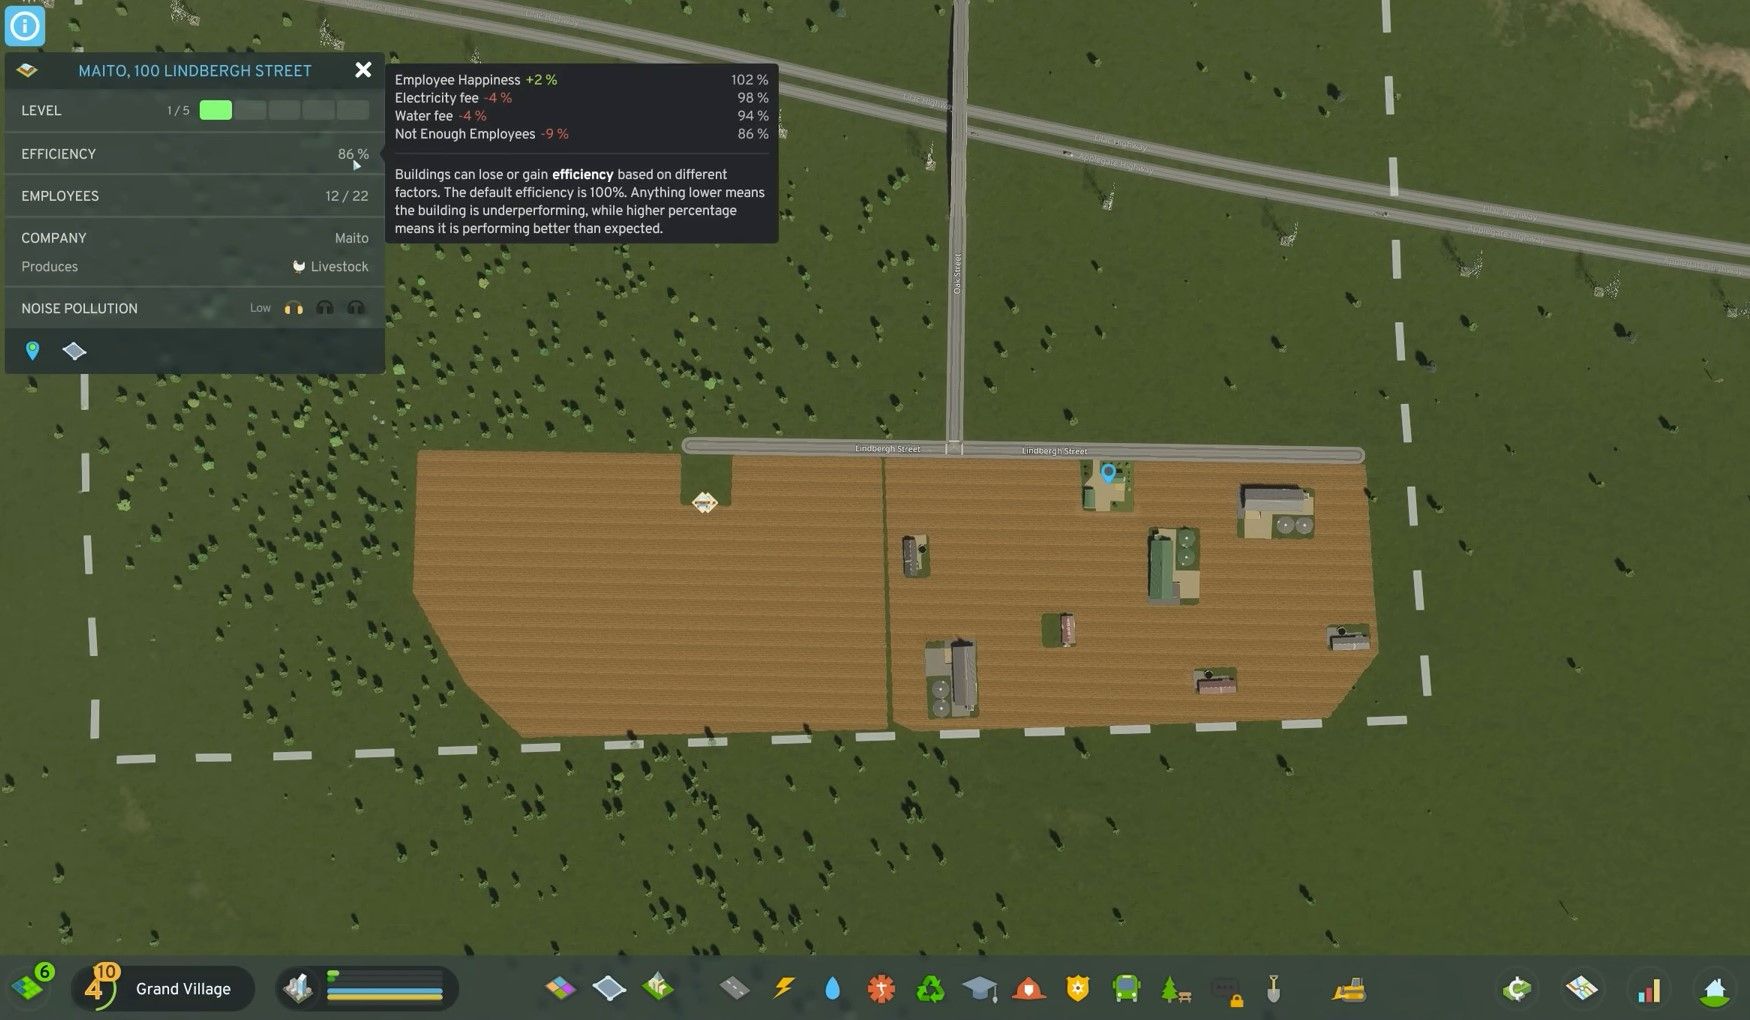Open the transportation overview map icon
Image resolution: width=1750 pixels, height=1020 pixels.
1582,989
